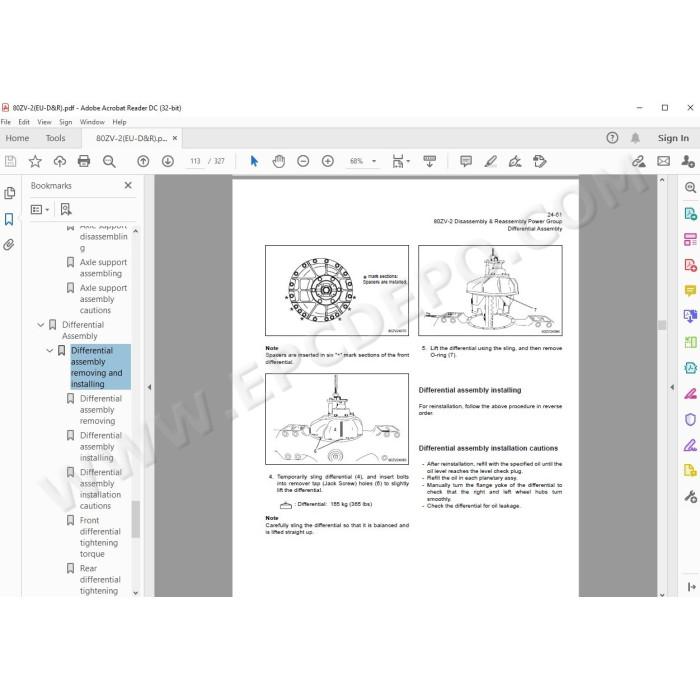Viewport: 700px width, 700px height.
Task: Collapse Differential assembly removing and installing bookmark
Action: [x=50, y=350]
